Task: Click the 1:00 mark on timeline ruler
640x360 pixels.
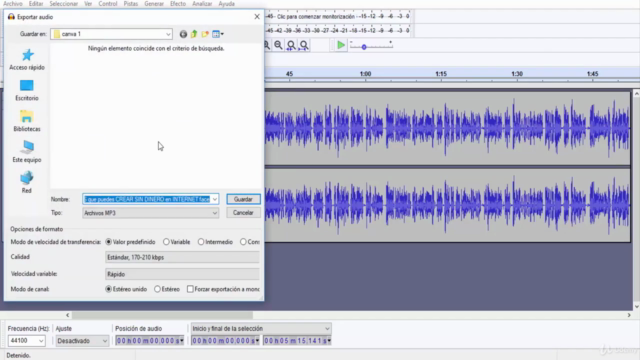Action: click(365, 74)
